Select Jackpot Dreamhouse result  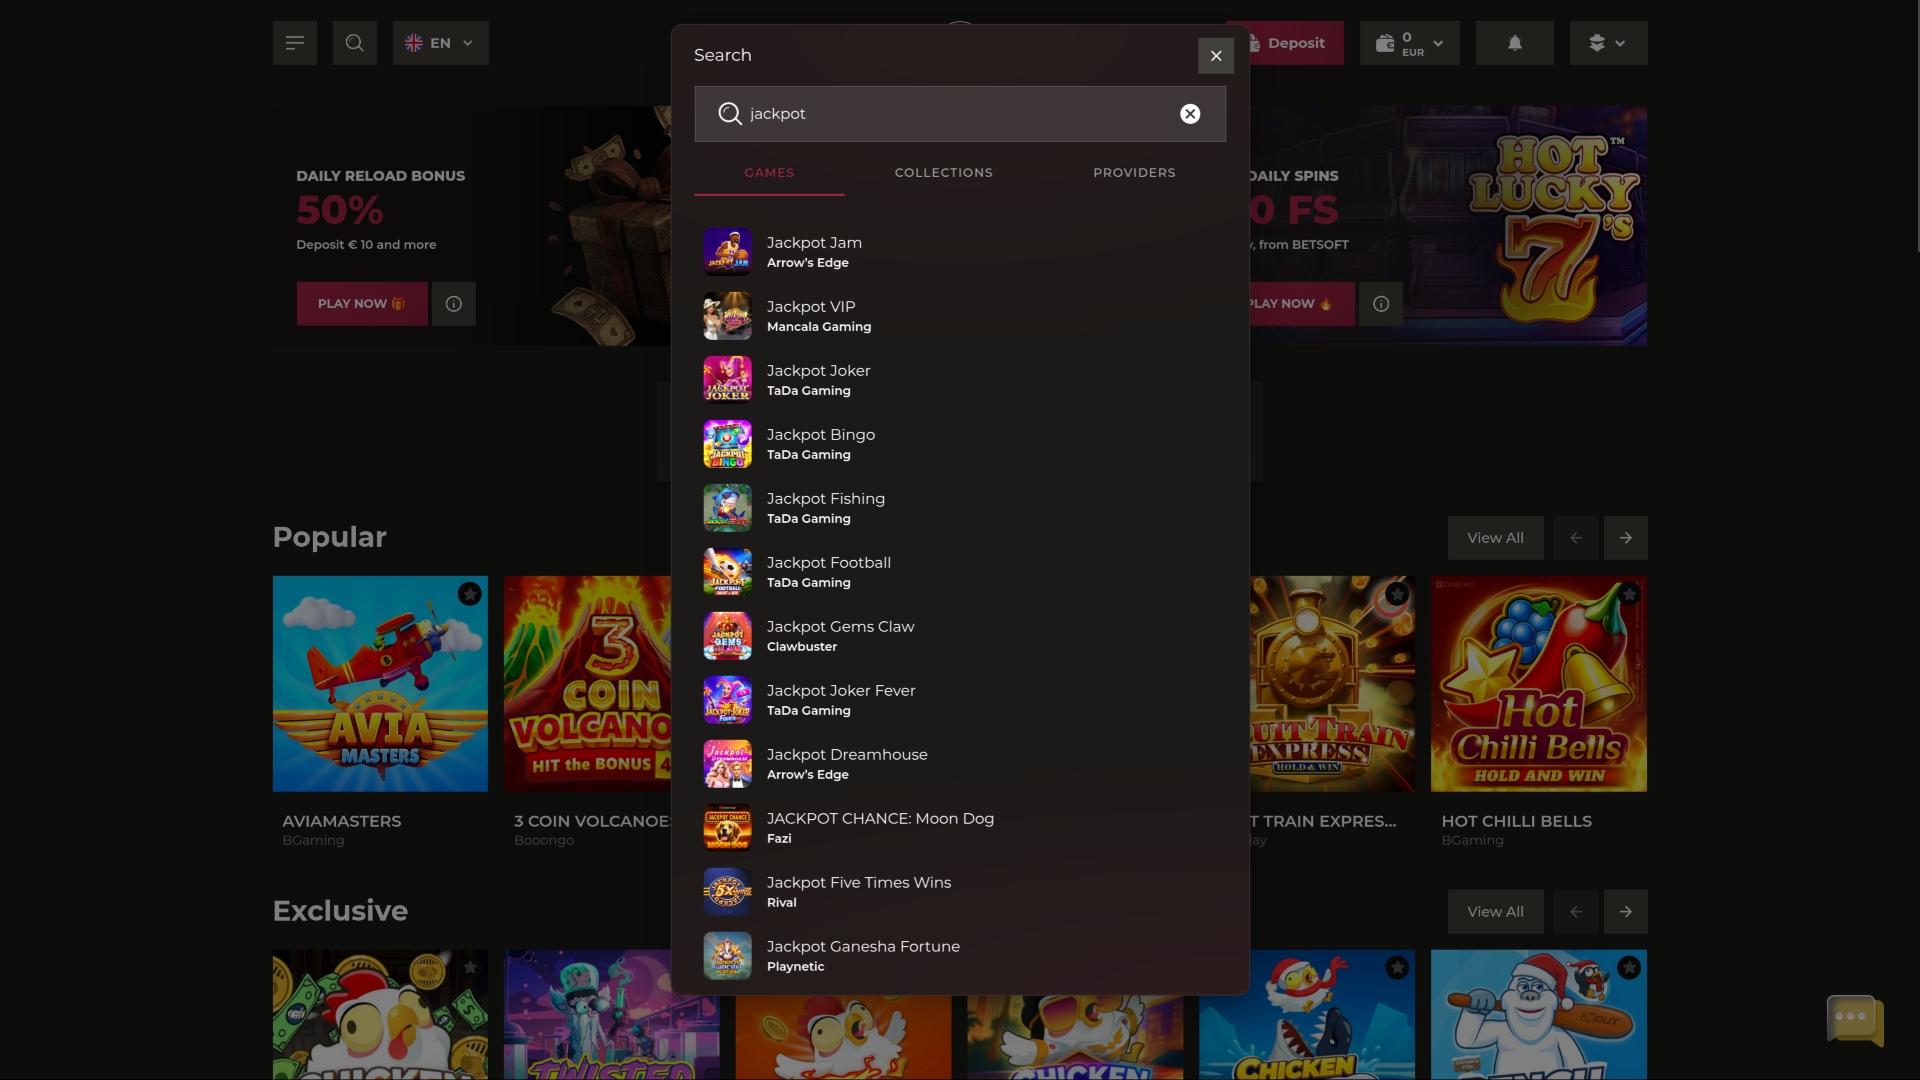click(960, 764)
